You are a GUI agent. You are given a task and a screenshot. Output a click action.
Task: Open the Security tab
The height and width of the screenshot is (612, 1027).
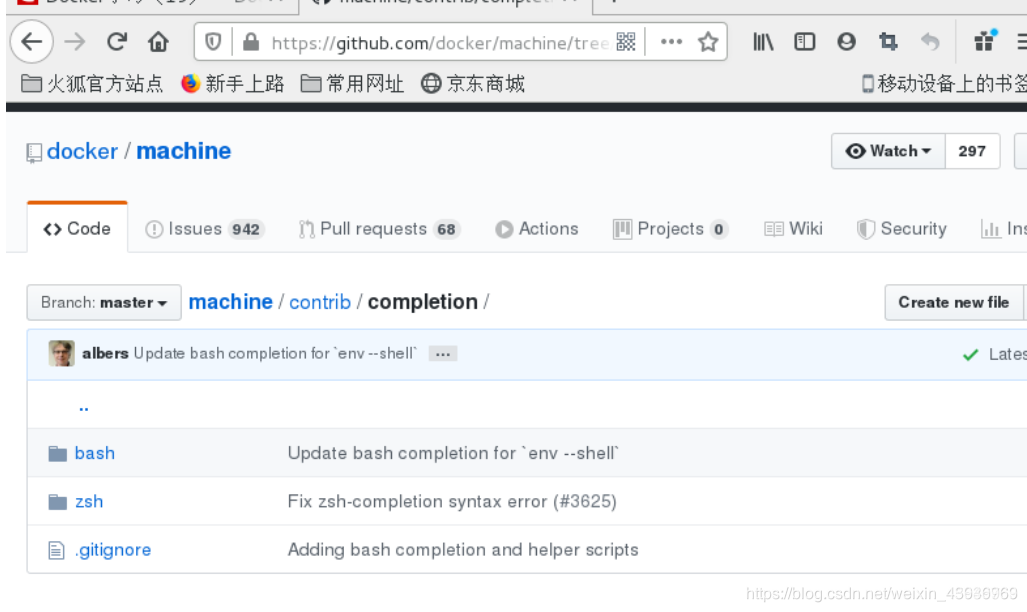point(902,229)
